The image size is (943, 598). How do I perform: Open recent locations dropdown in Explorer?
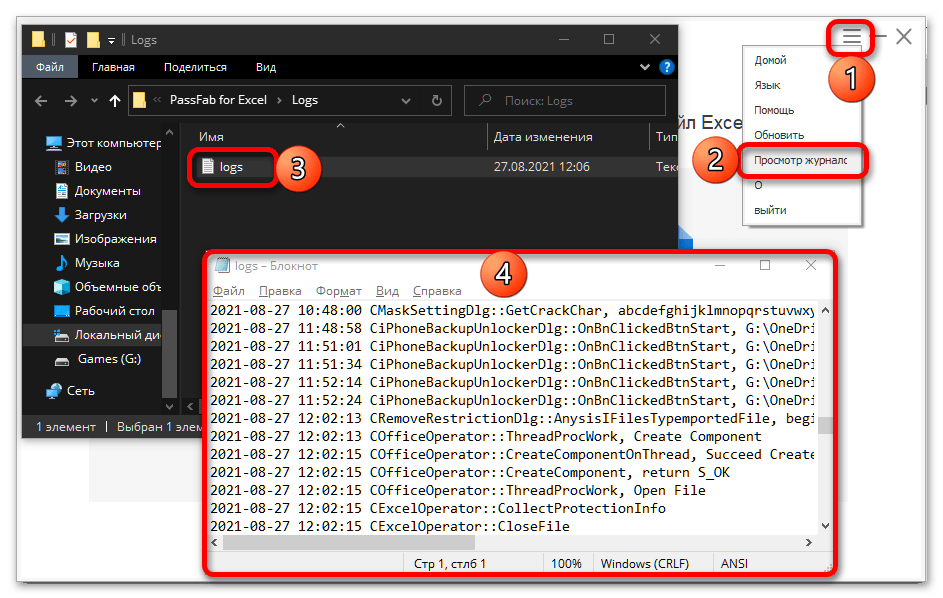[94, 101]
